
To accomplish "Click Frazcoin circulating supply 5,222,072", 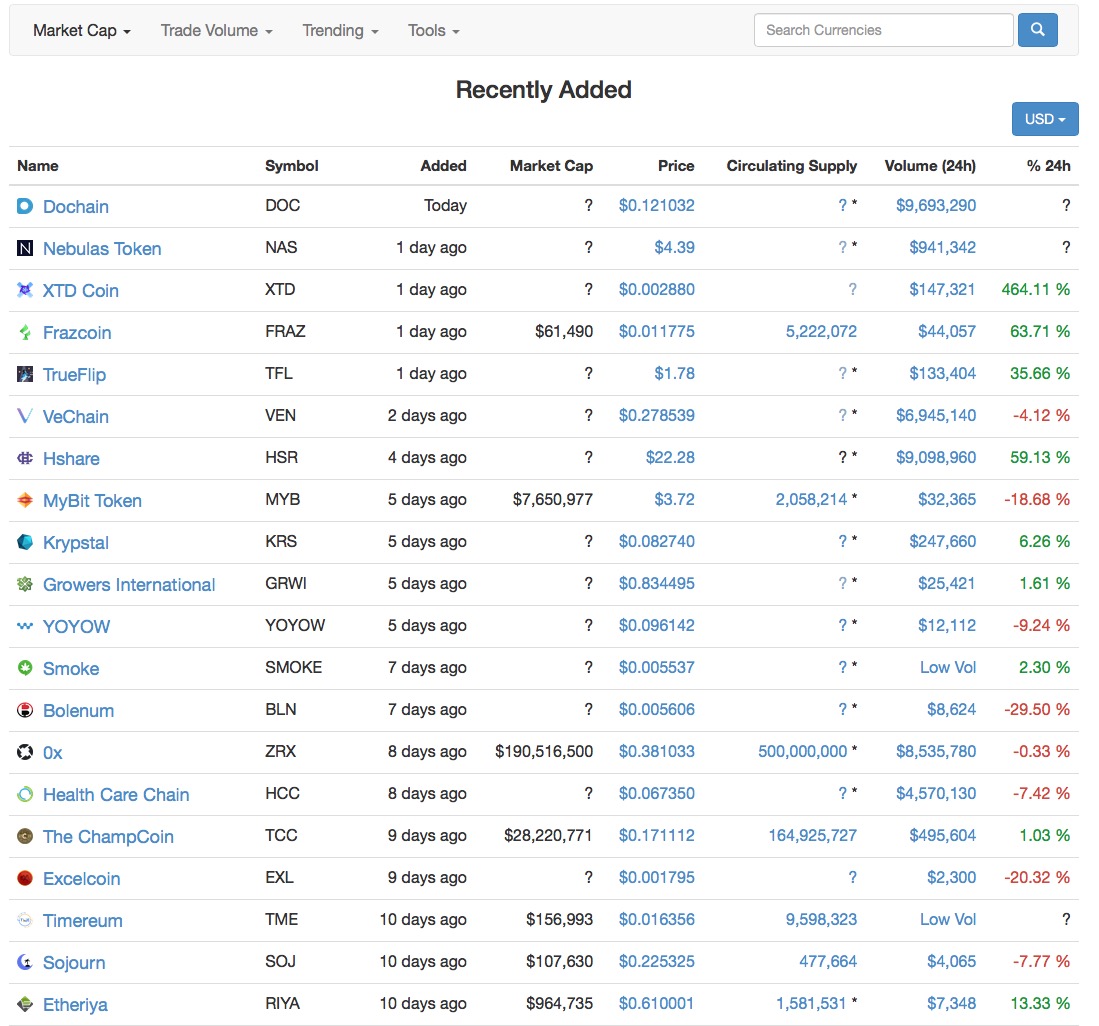I will coord(821,331).
